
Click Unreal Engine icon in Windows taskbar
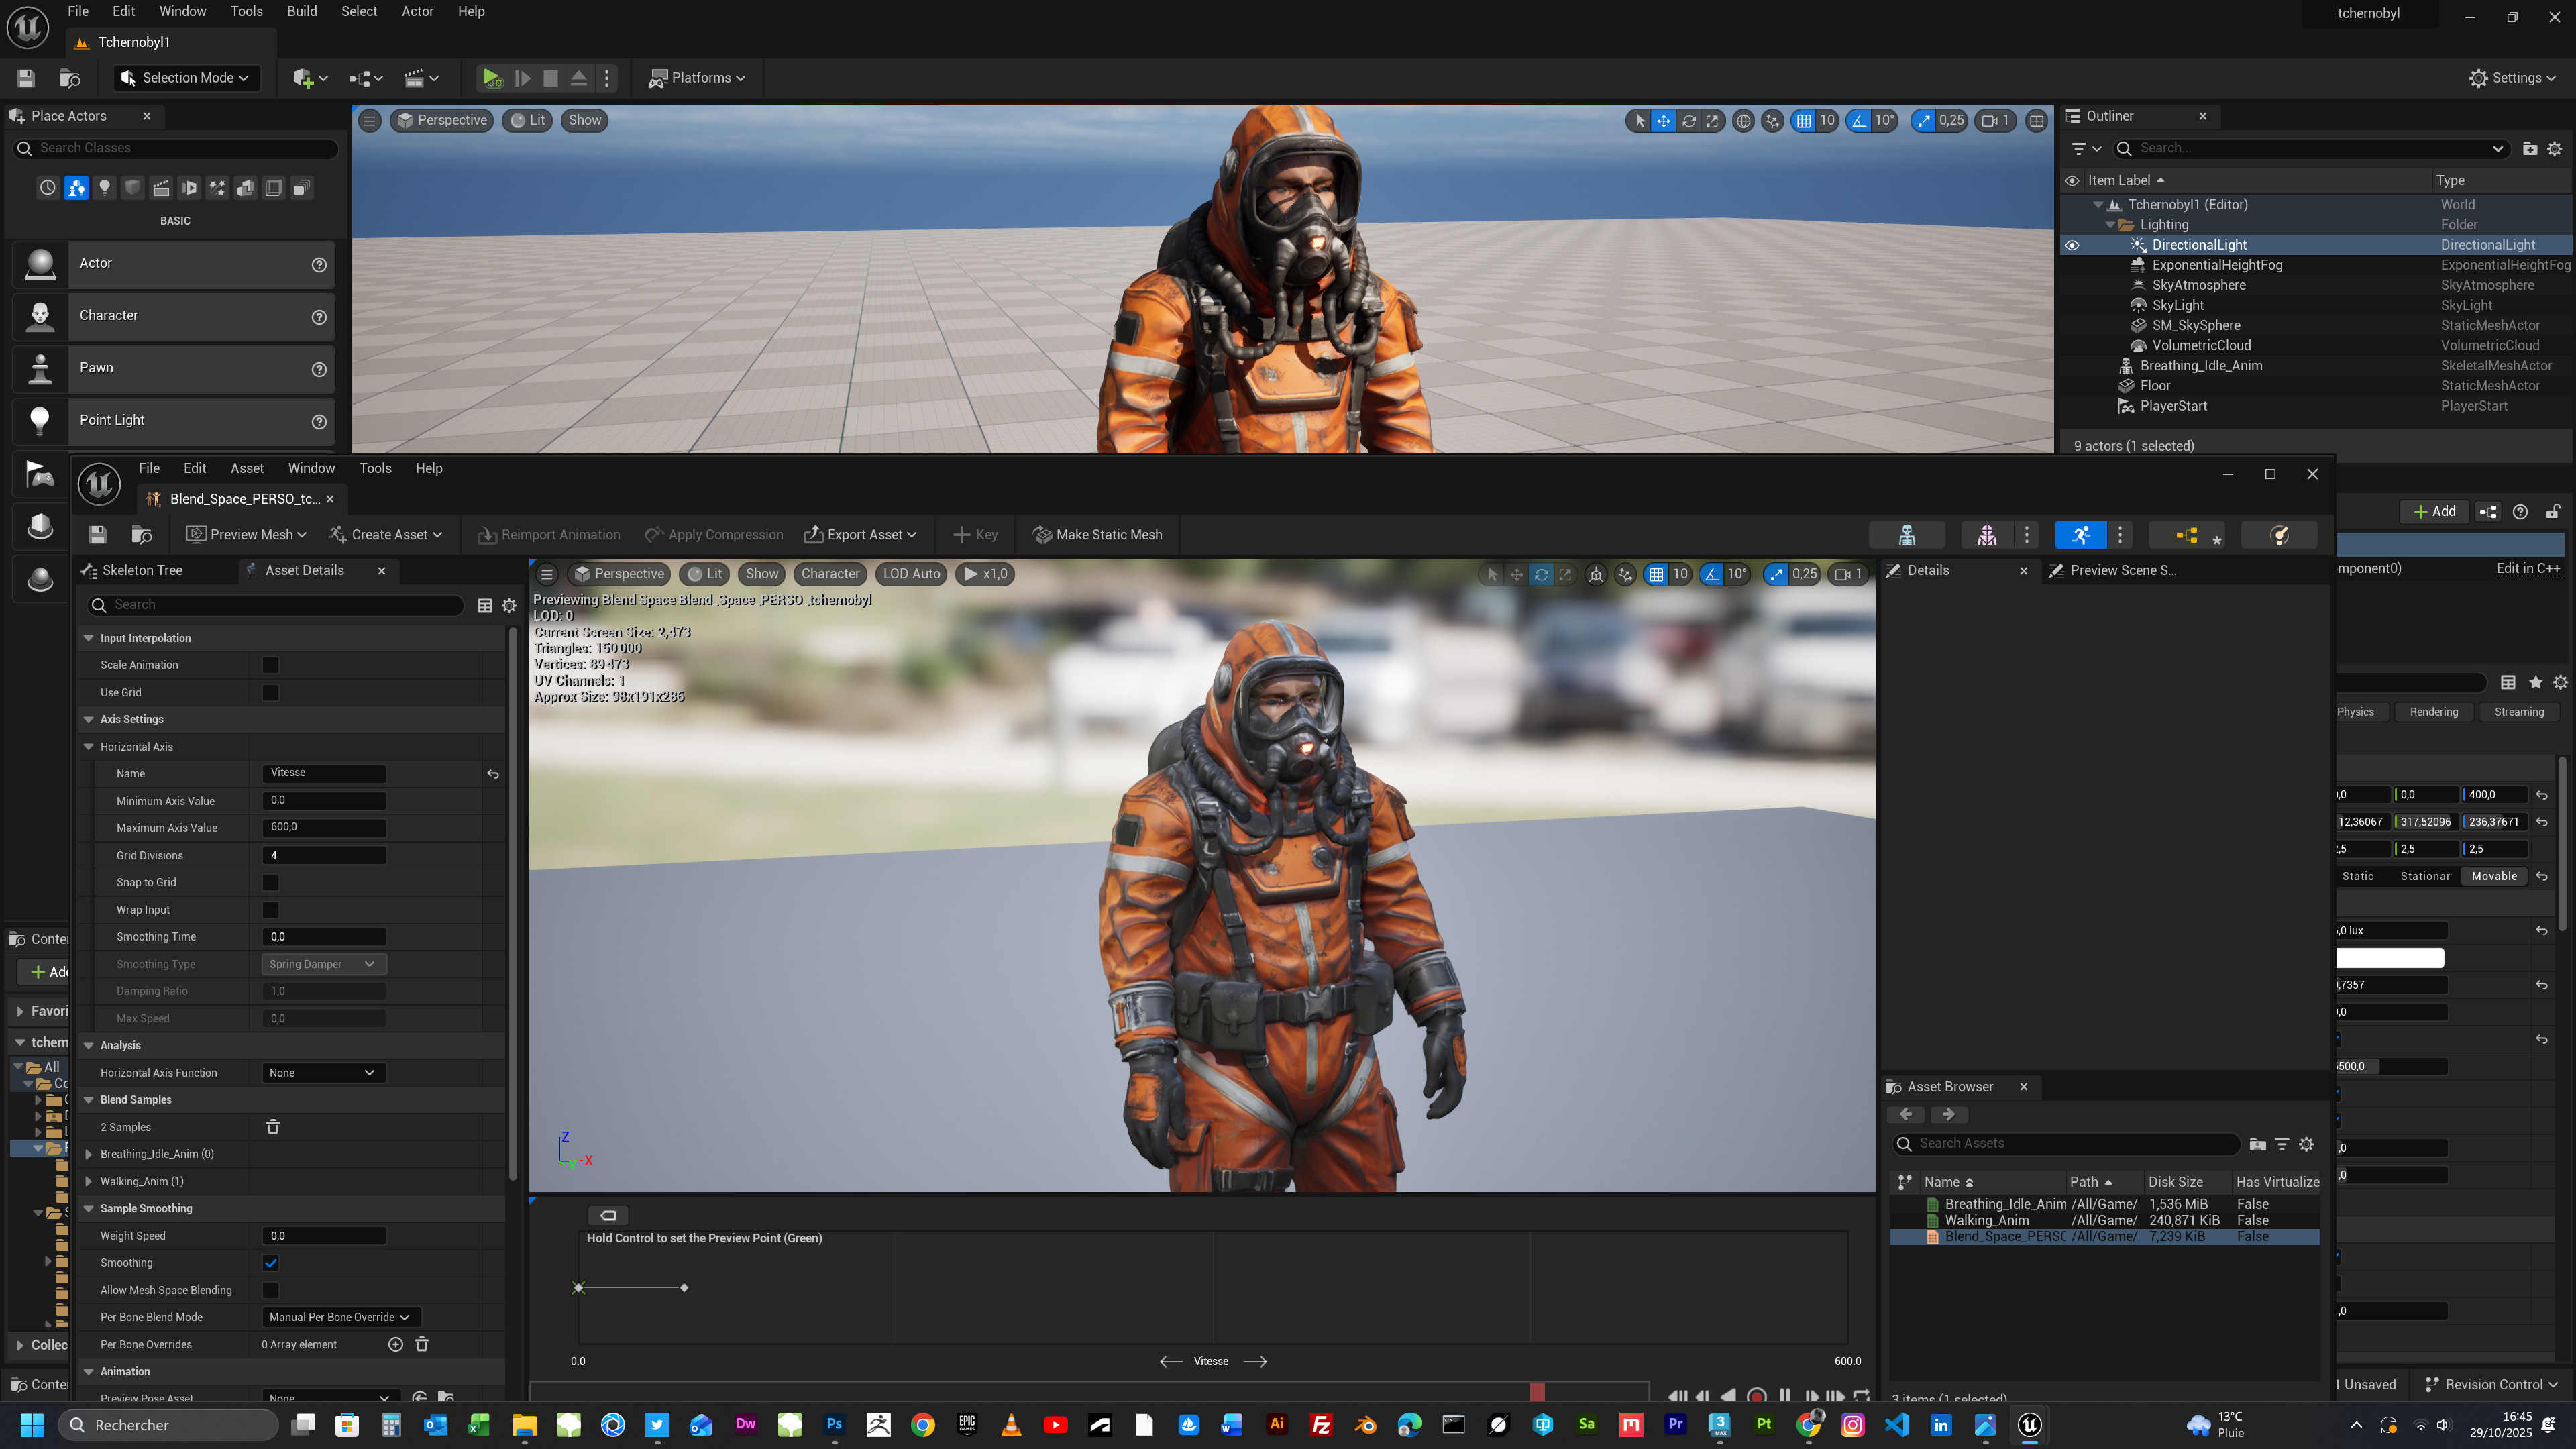[2029, 1425]
